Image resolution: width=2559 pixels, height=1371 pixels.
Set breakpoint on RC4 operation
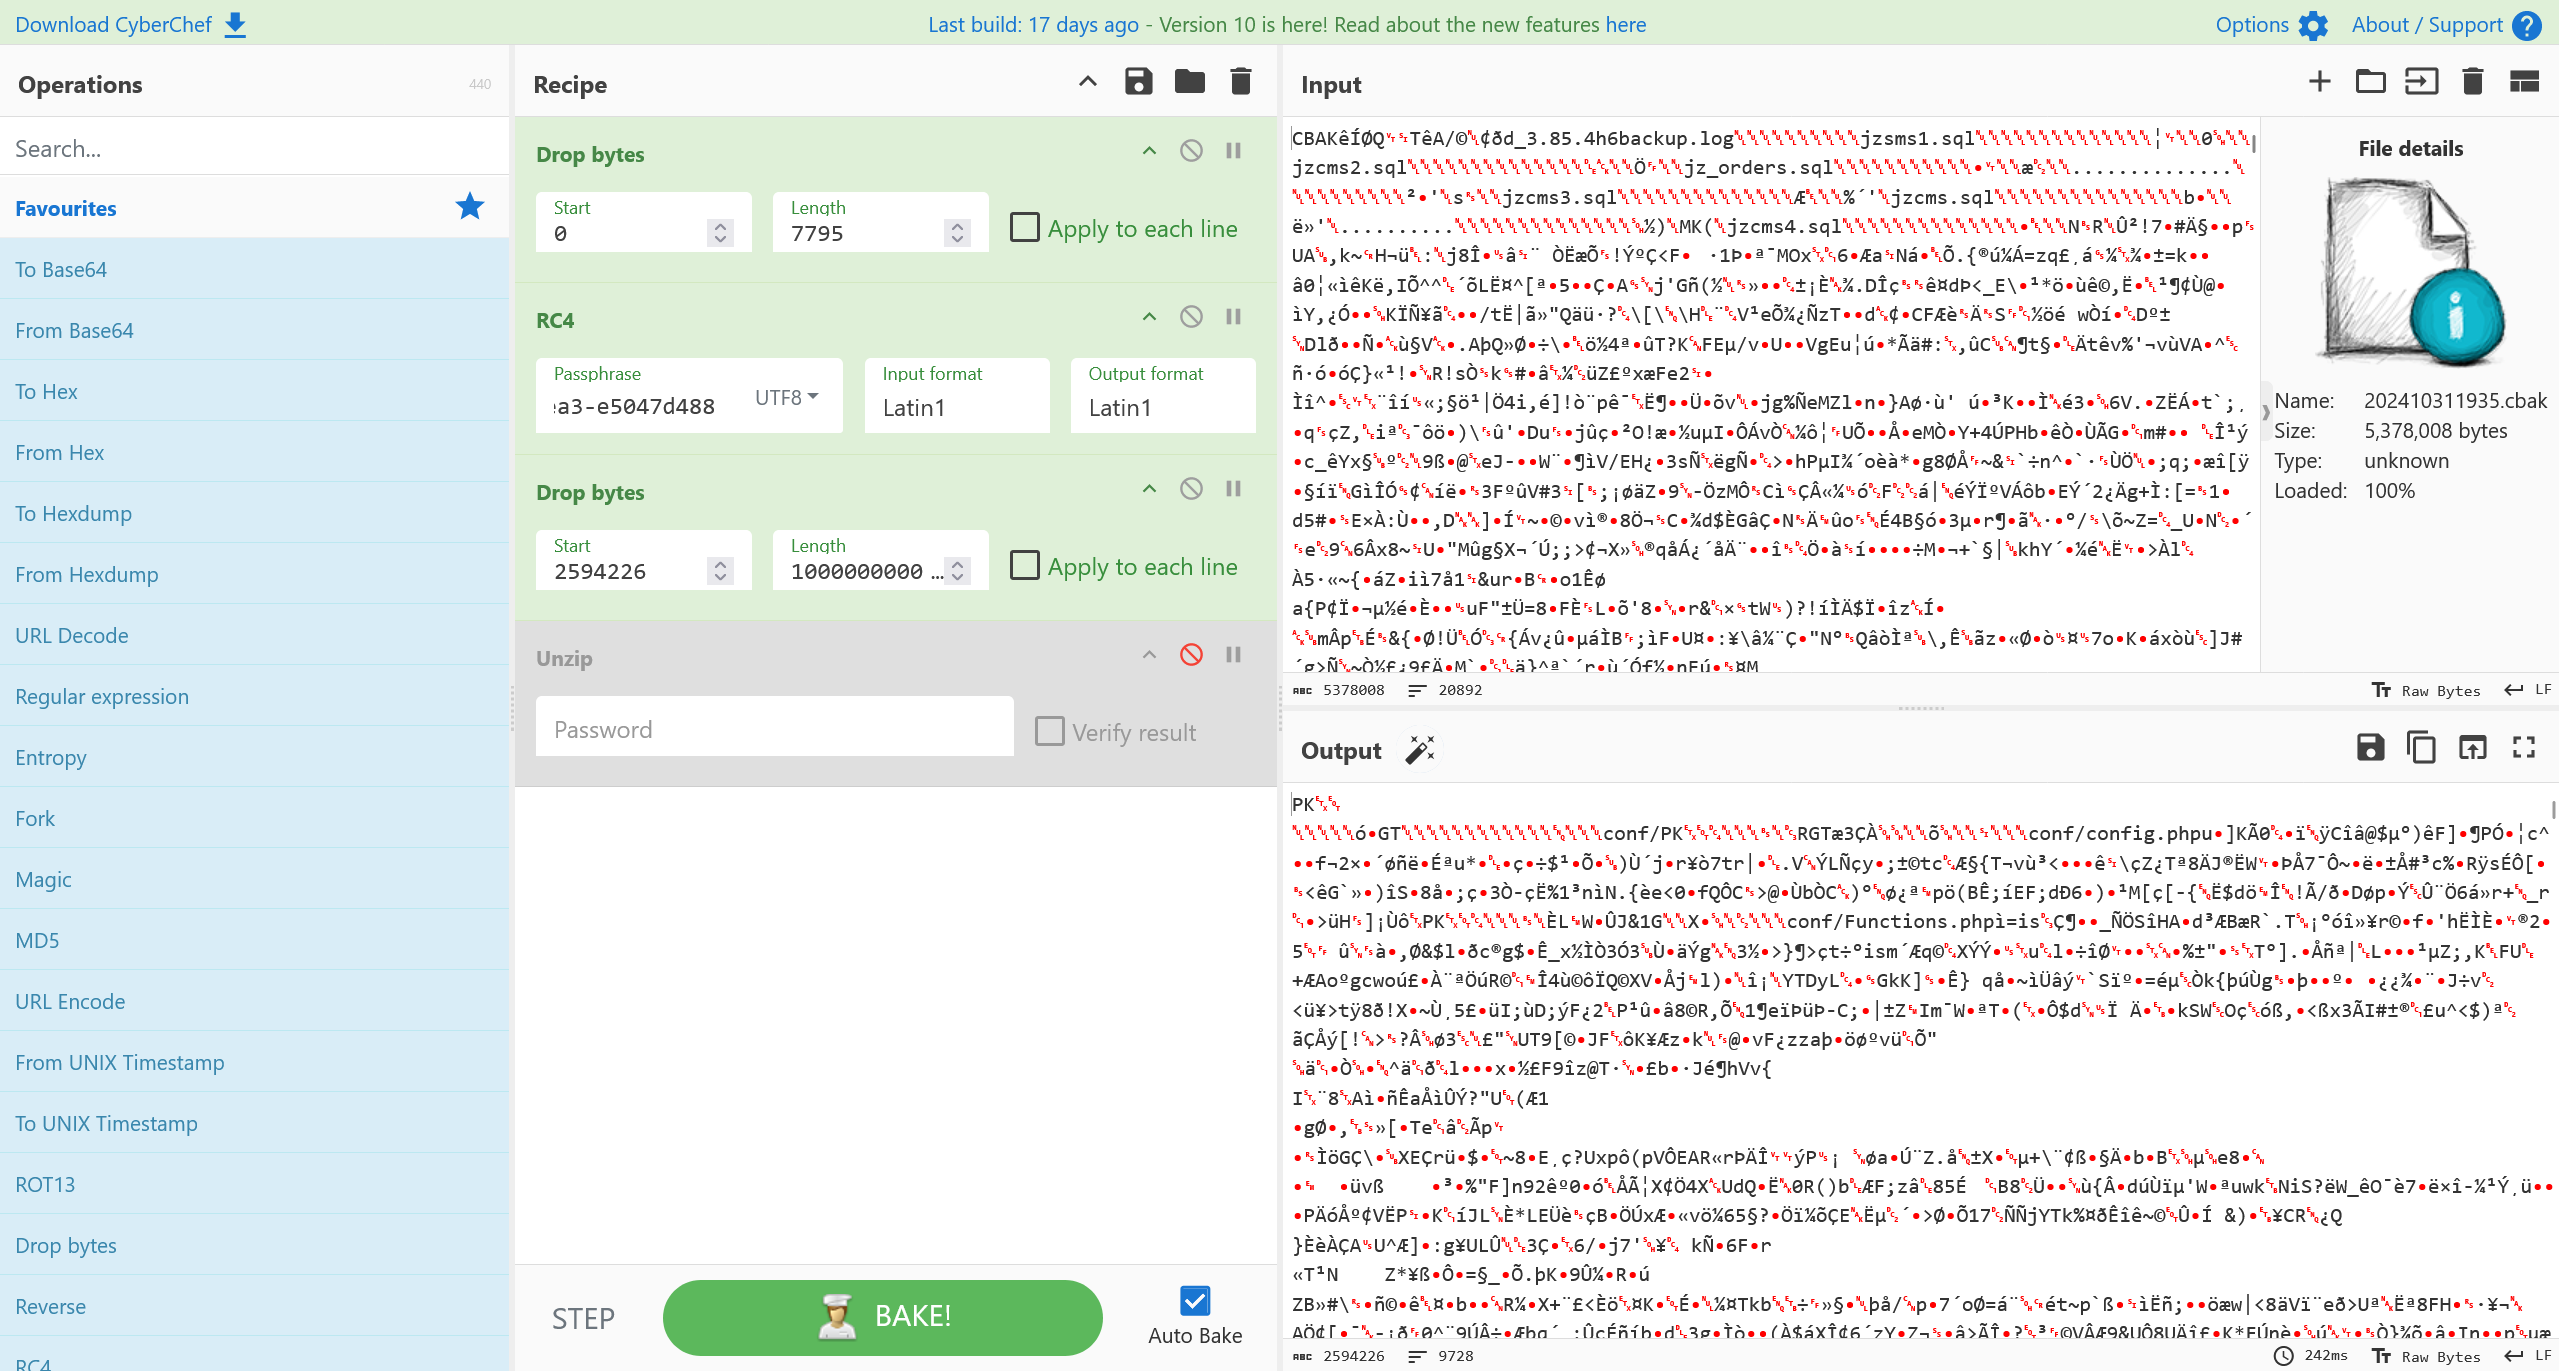click(x=1233, y=317)
